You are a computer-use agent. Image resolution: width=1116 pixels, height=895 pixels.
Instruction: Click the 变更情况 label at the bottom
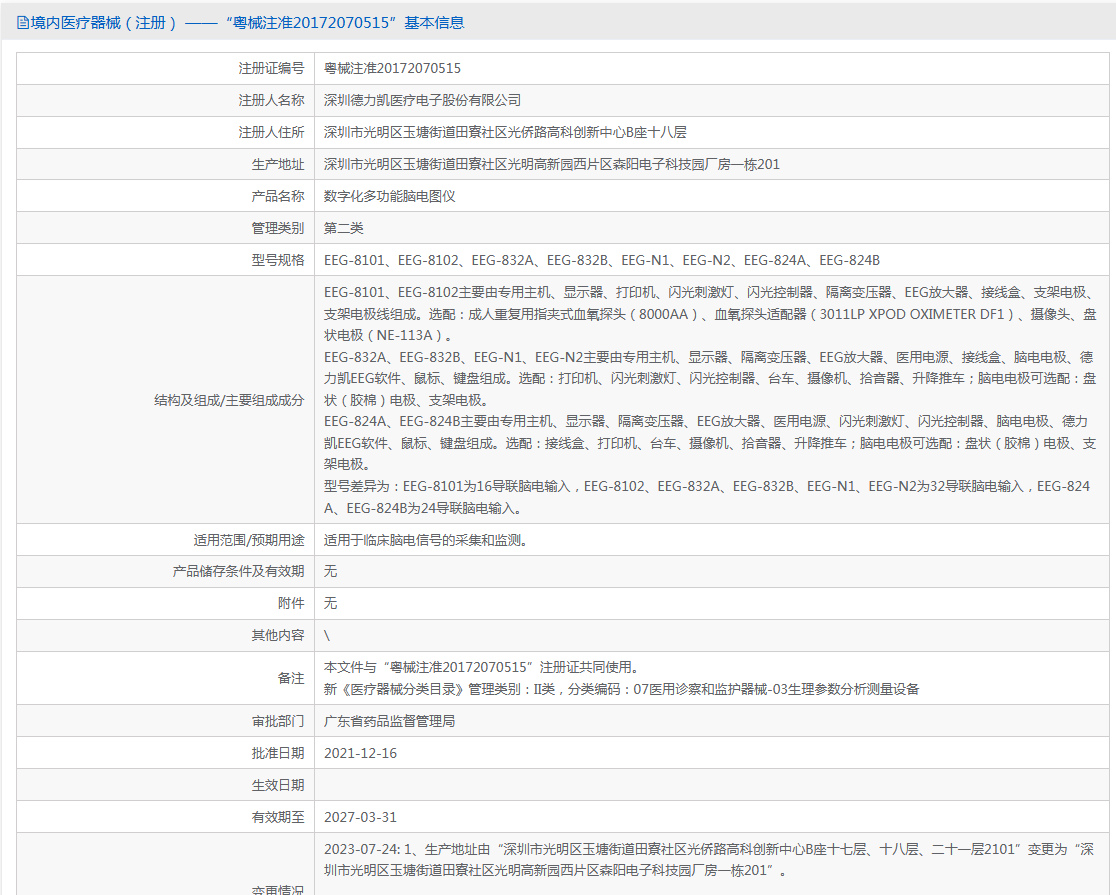[x=278, y=890]
